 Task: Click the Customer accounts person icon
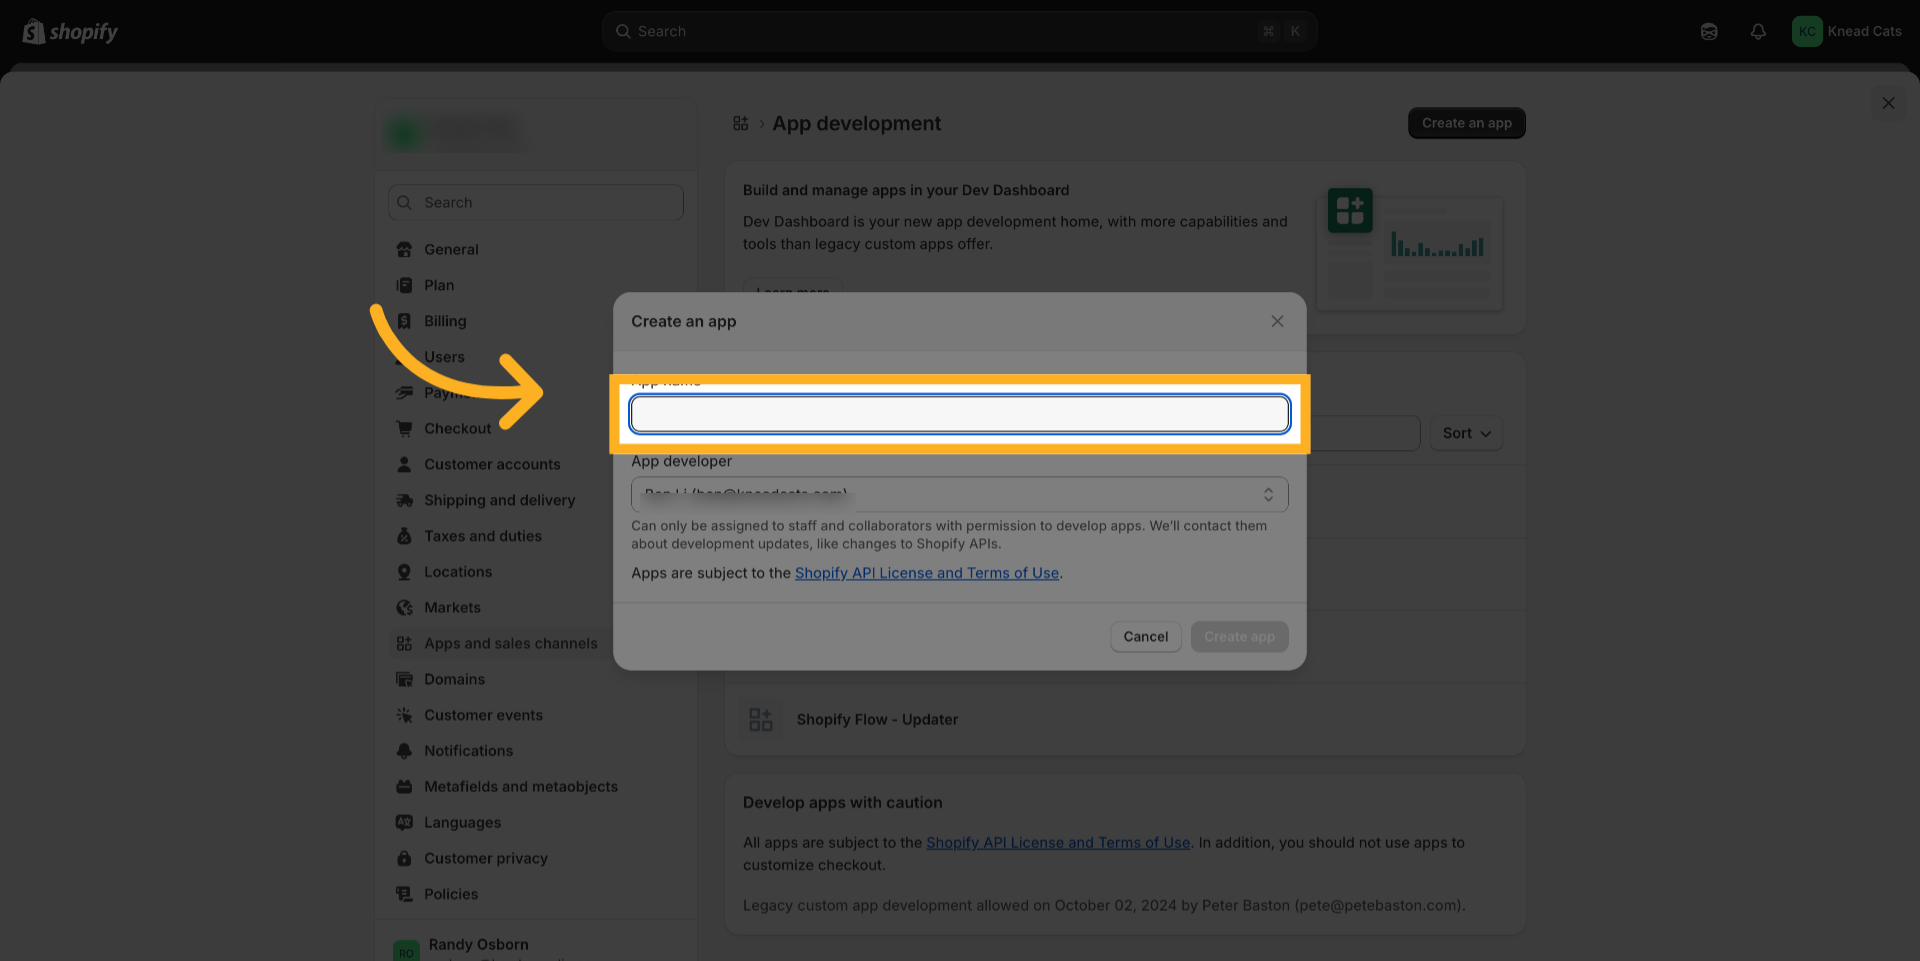coord(404,464)
